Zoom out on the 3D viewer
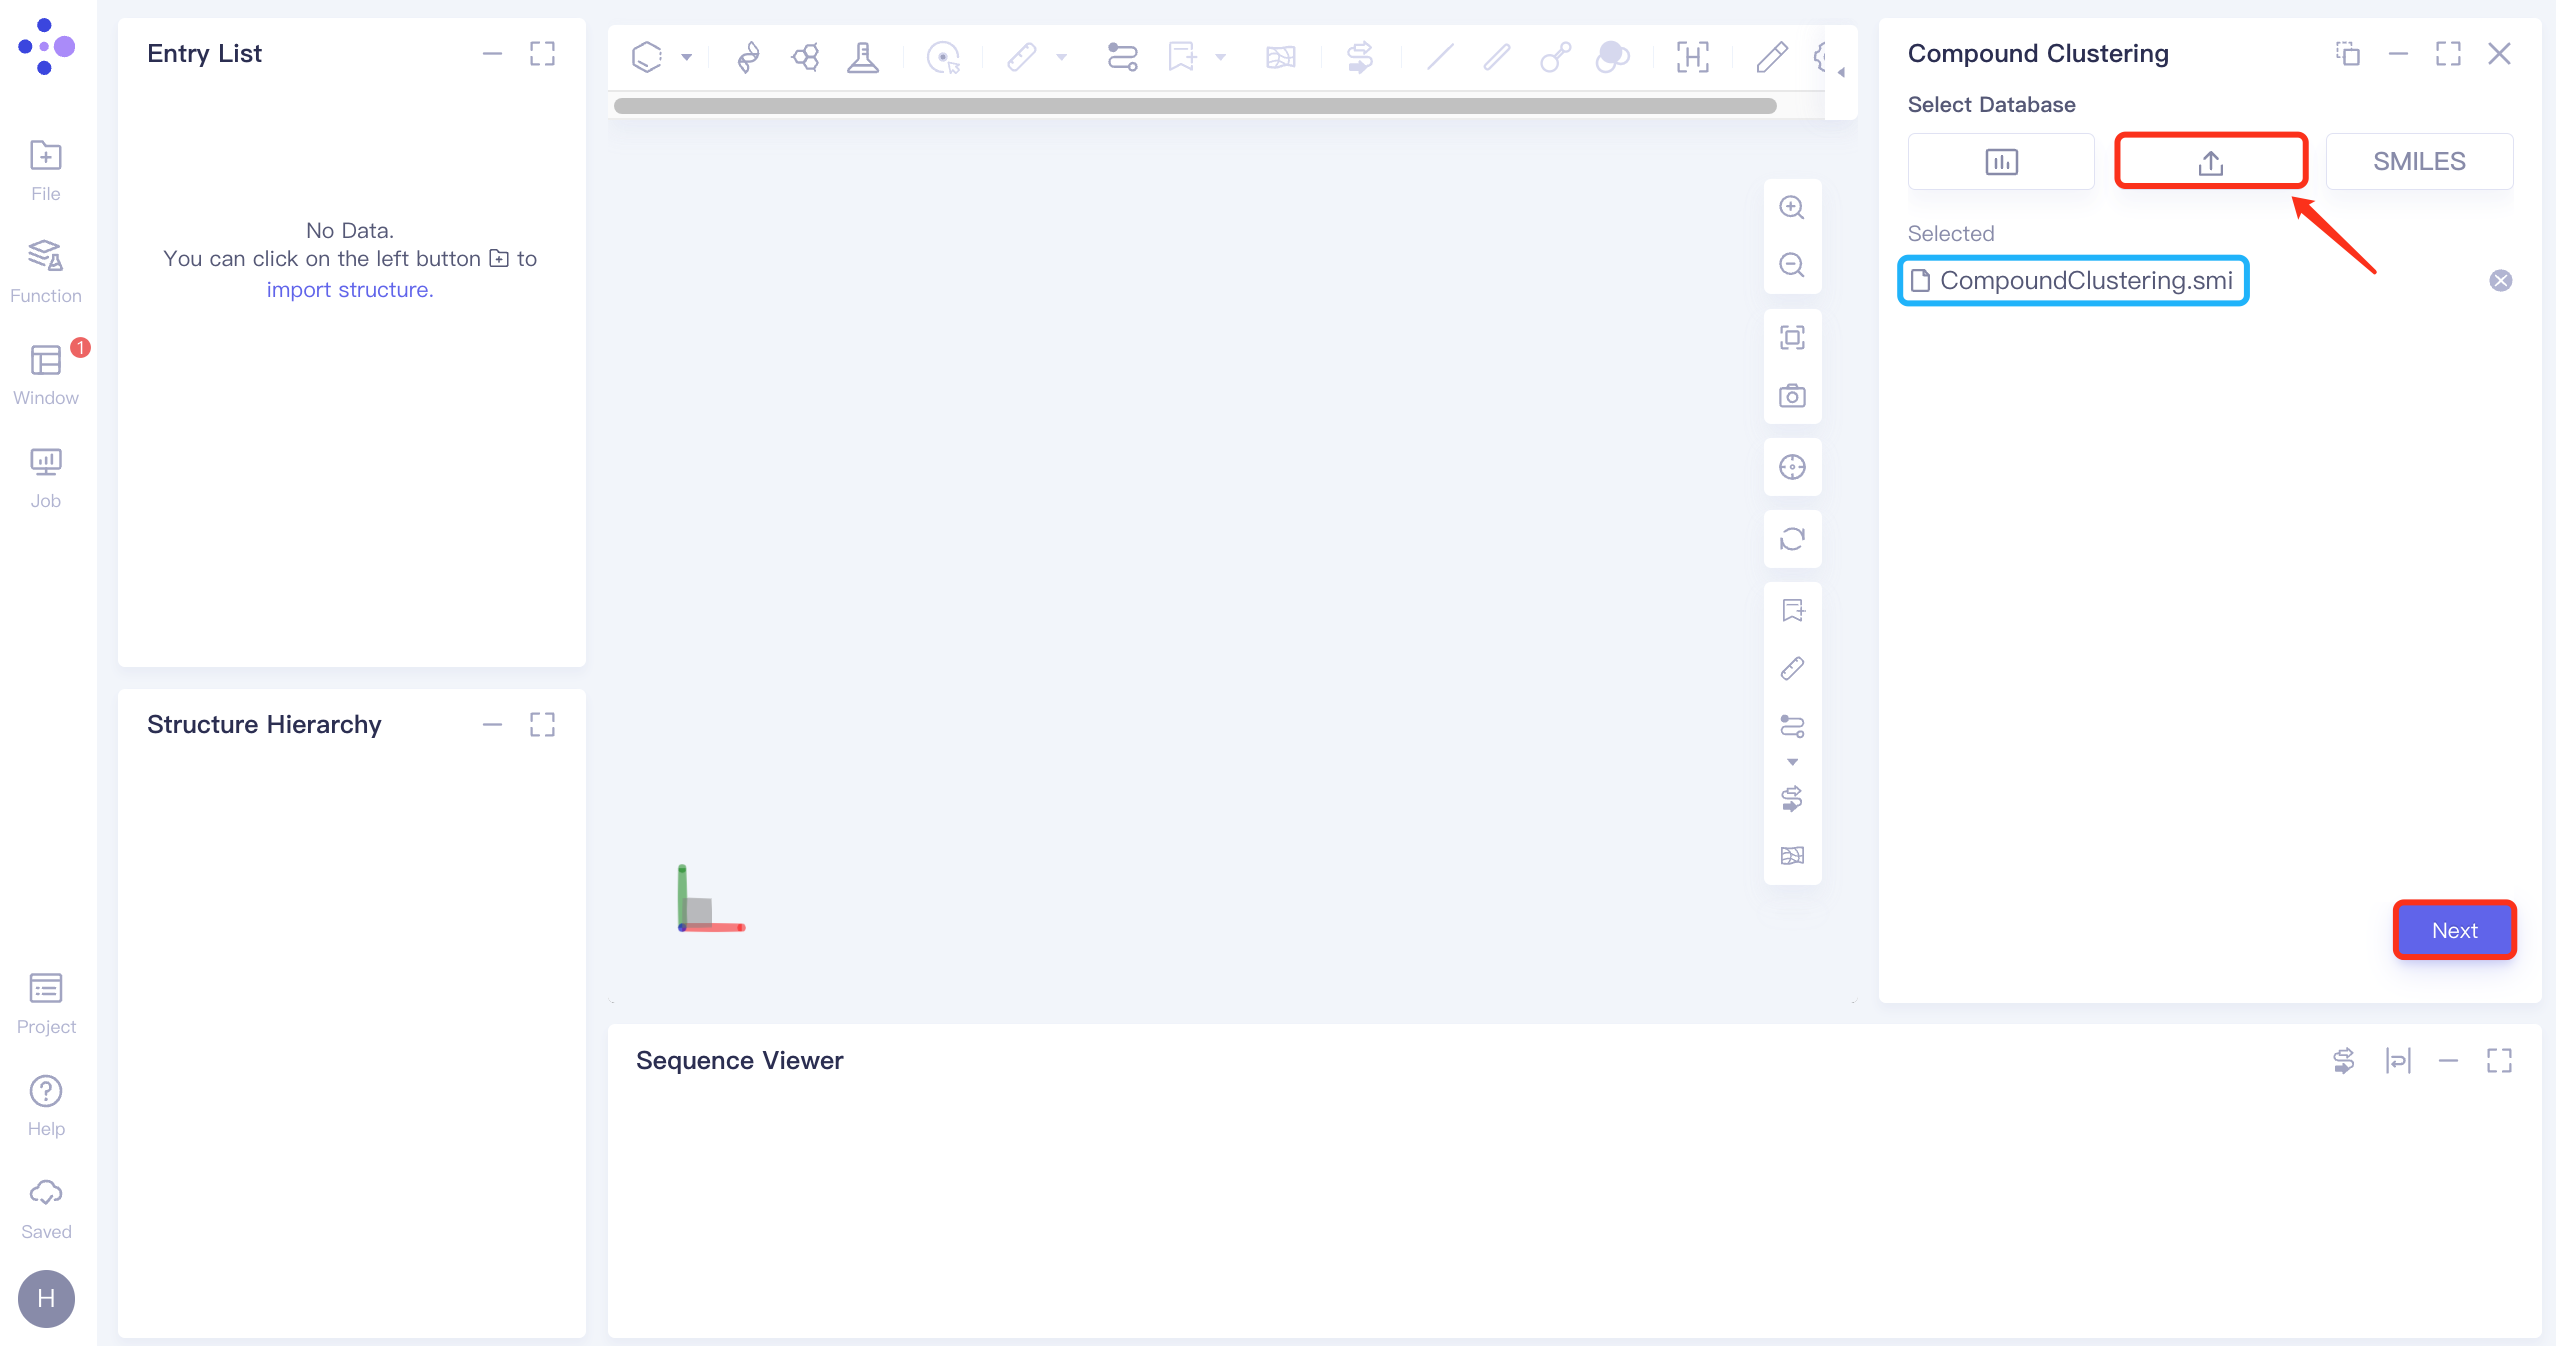The width and height of the screenshot is (2556, 1346). point(1792,265)
